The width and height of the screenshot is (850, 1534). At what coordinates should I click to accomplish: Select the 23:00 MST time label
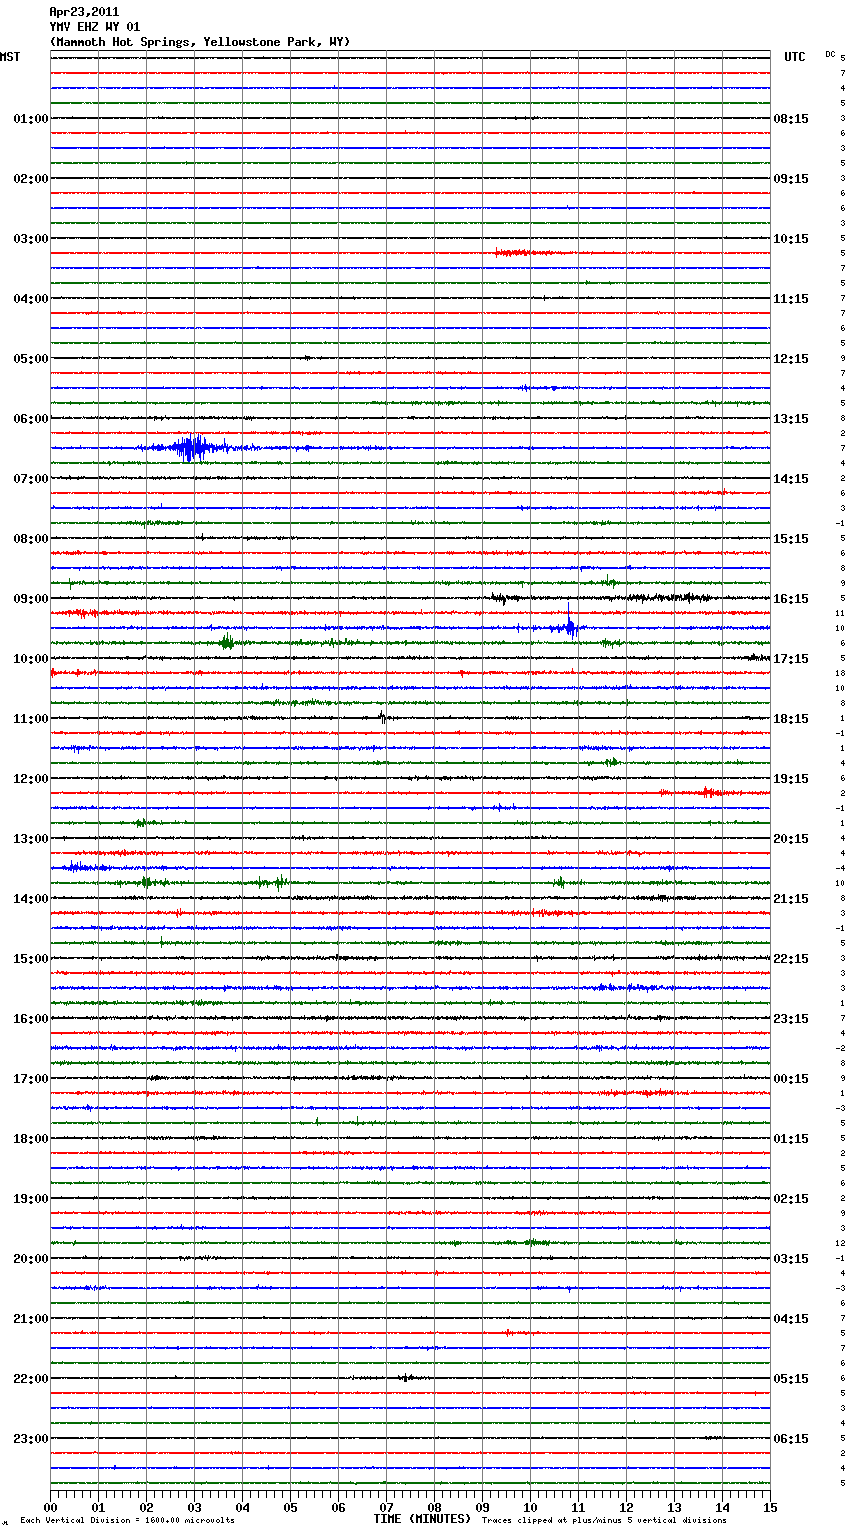click(x=31, y=1439)
